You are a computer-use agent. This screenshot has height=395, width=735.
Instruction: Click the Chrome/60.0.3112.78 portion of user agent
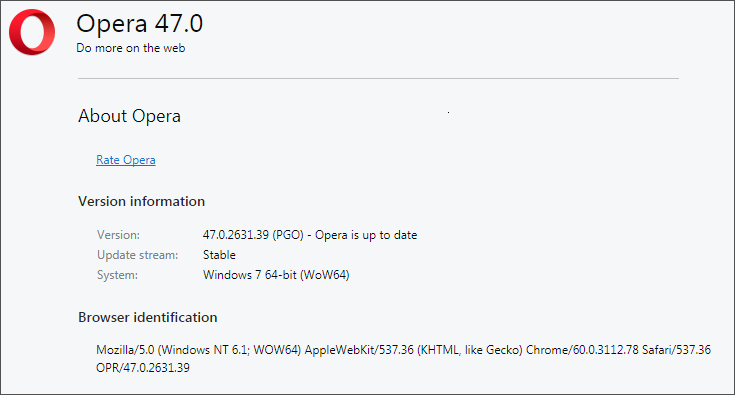coord(582,350)
